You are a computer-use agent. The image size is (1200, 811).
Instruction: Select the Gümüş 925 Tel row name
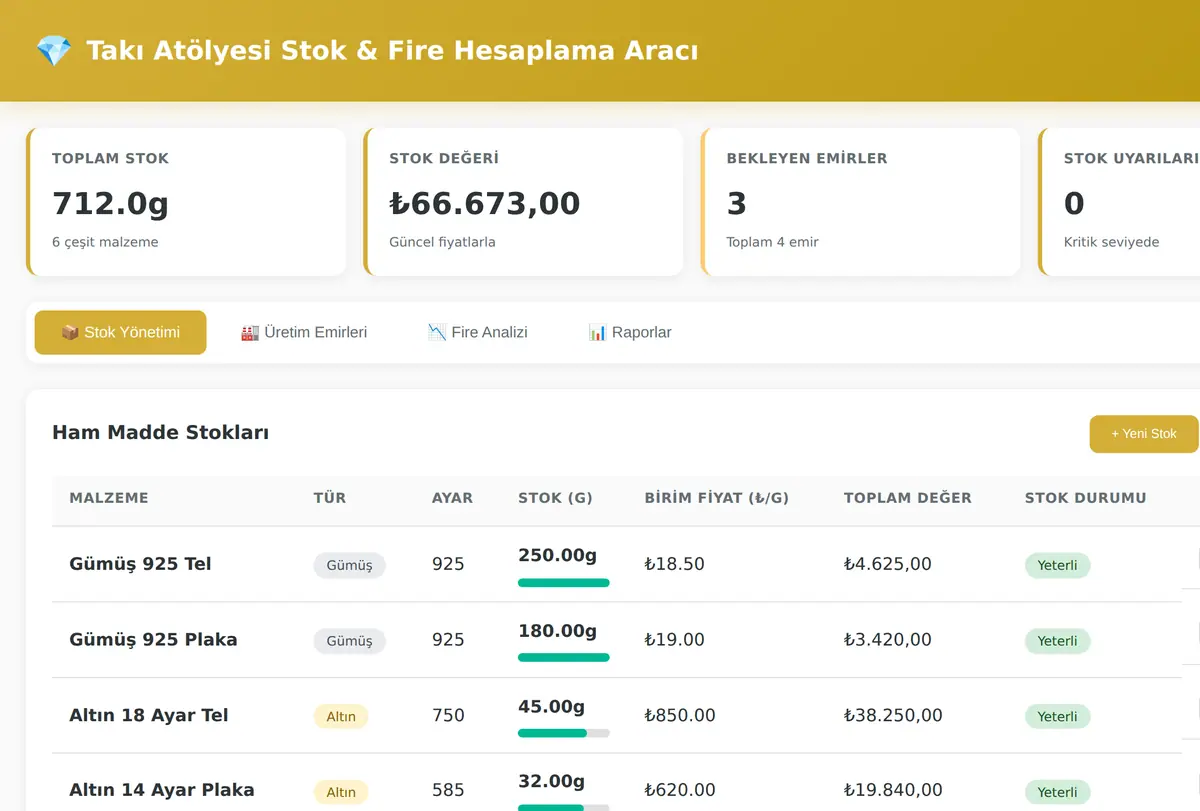[140, 564]
